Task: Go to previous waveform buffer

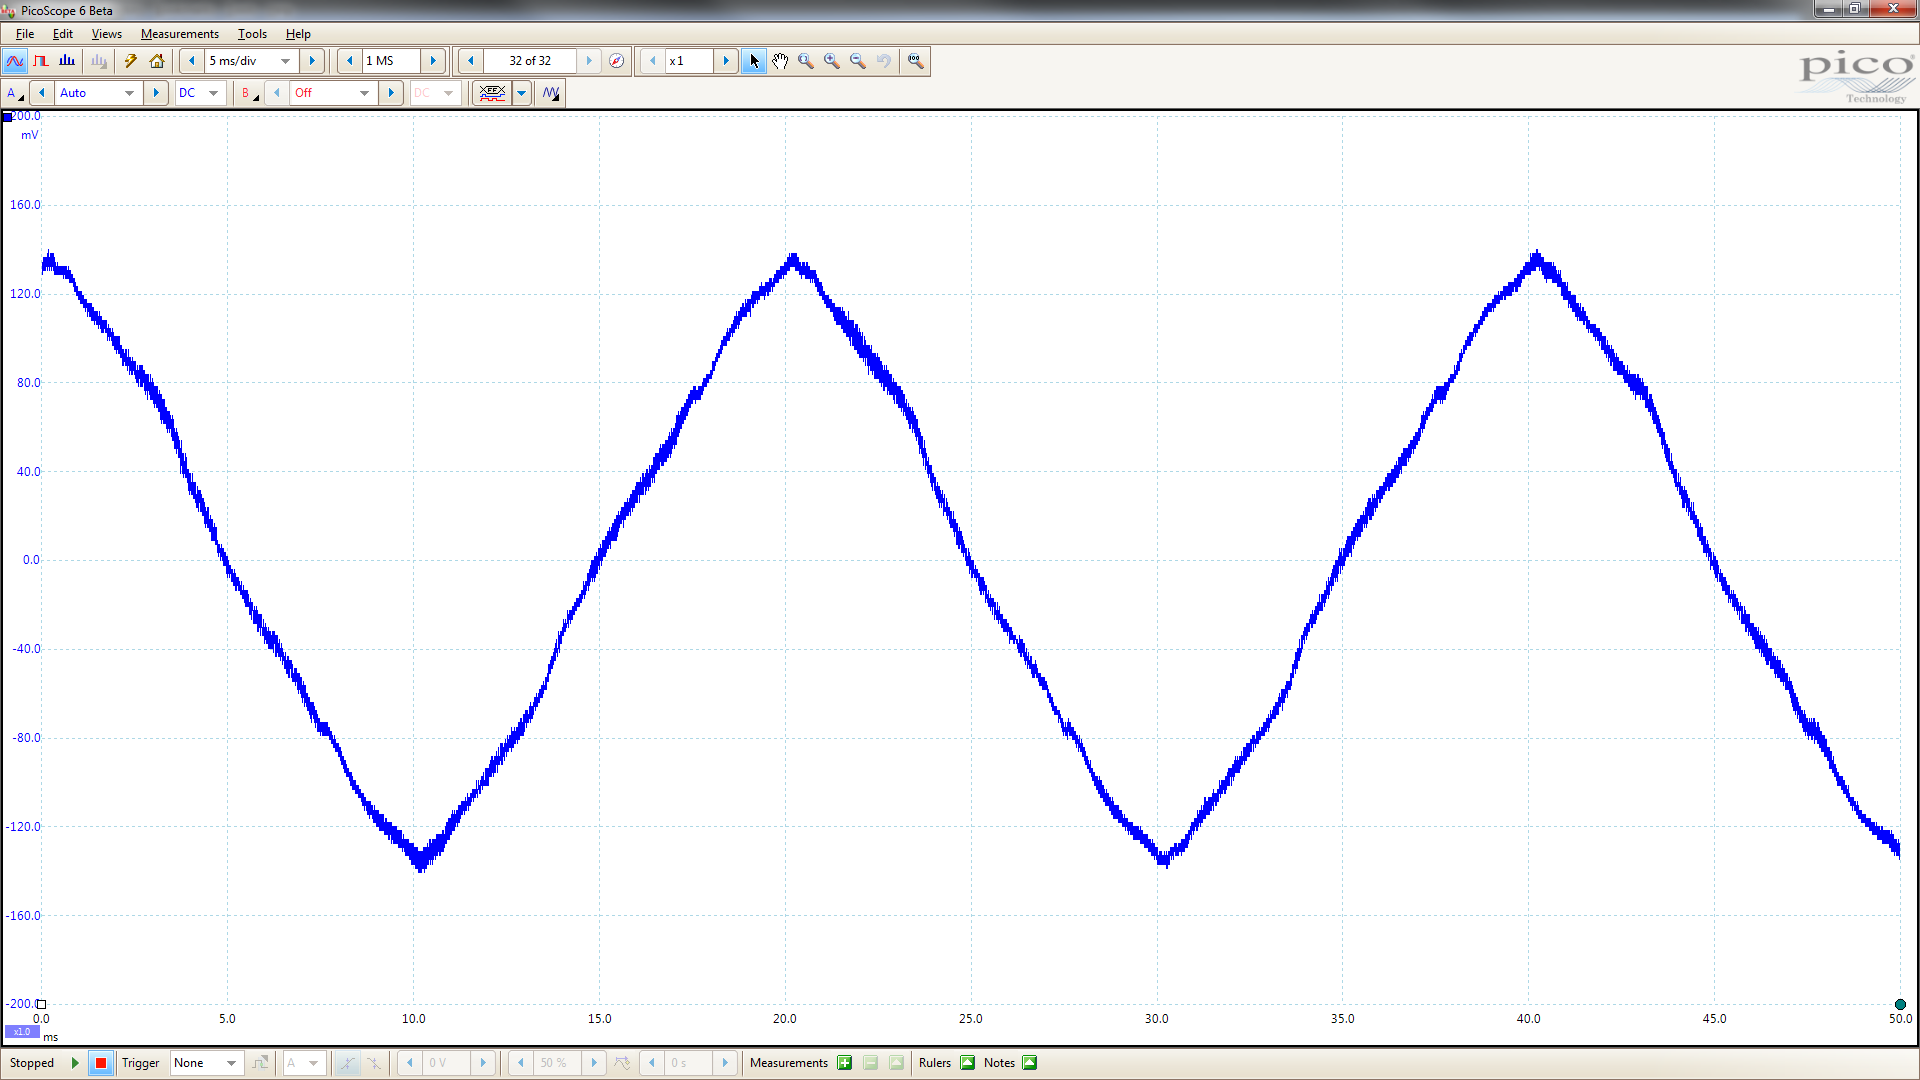Action: click(x=471, y=61)
